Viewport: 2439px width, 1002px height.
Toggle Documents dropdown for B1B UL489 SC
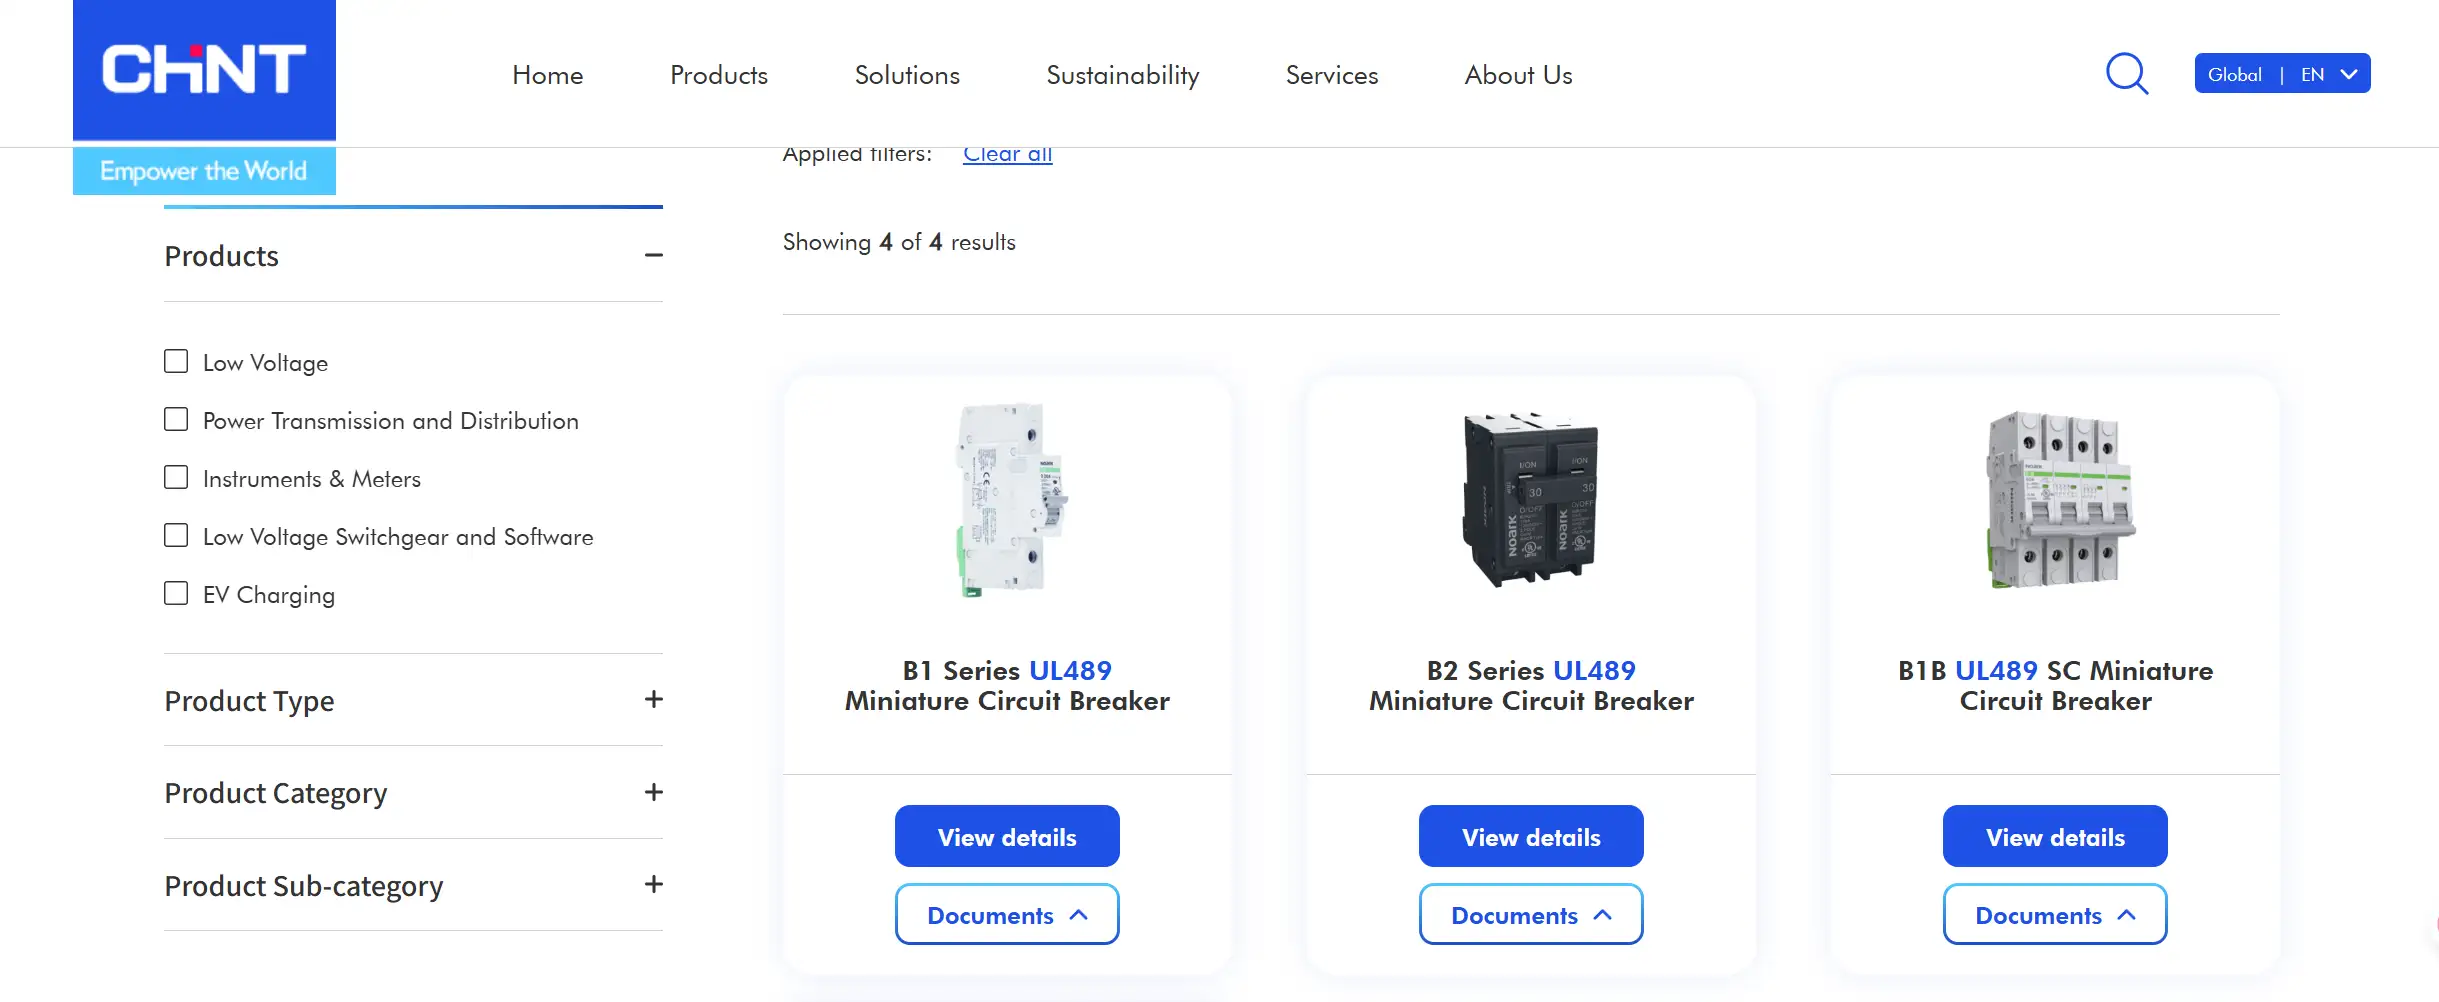coord(2055,914)
